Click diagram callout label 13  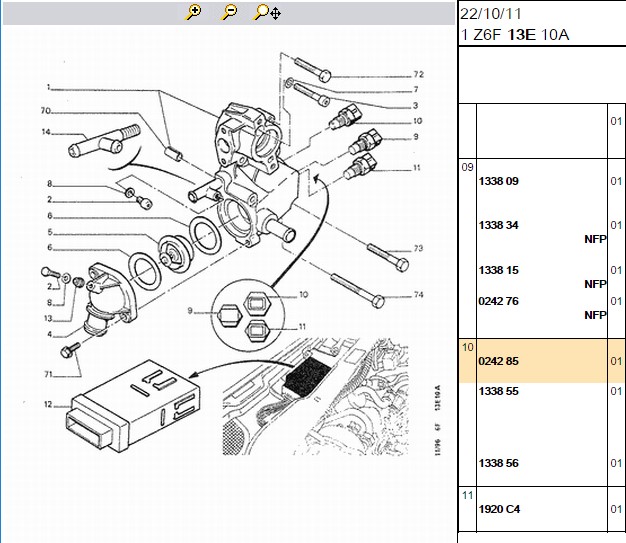tap(48, 318)
